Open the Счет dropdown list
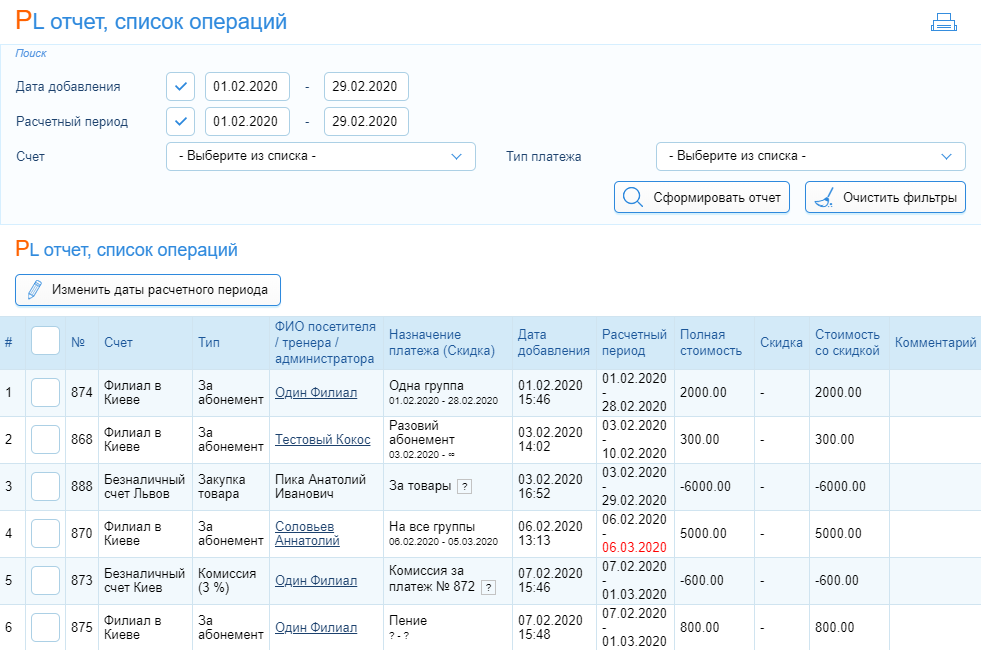Viewport: 981px width, 650px height. pos(321,156)
